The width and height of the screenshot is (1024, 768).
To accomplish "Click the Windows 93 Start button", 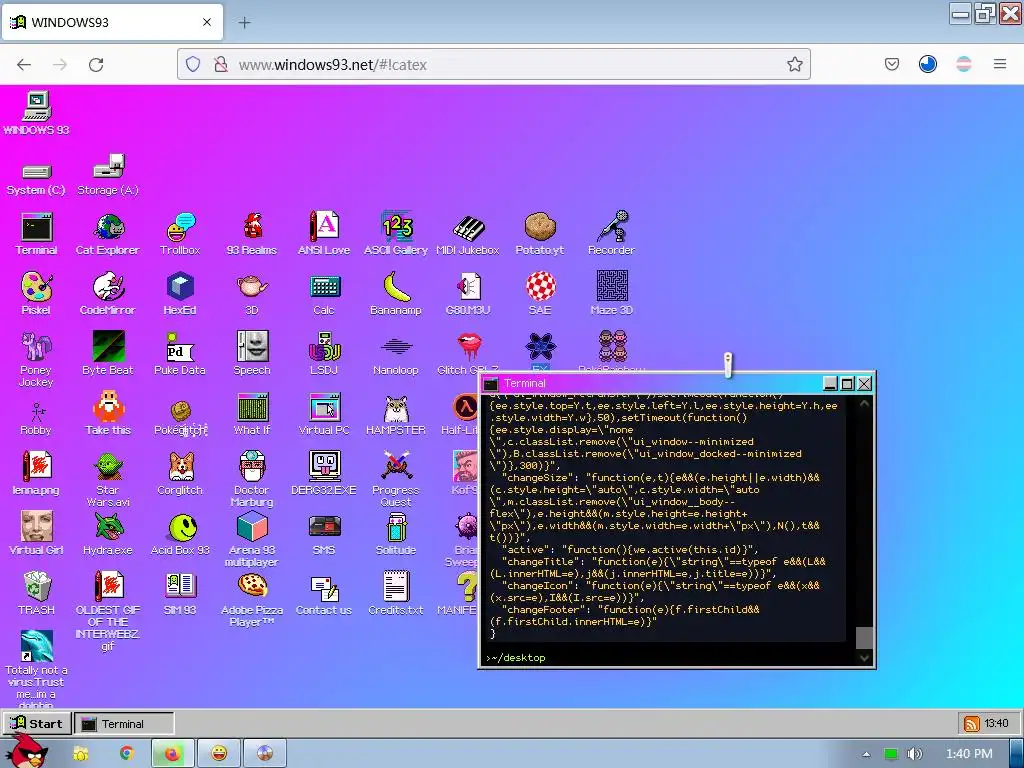I will pyautogui.click(x=37, y=723).
